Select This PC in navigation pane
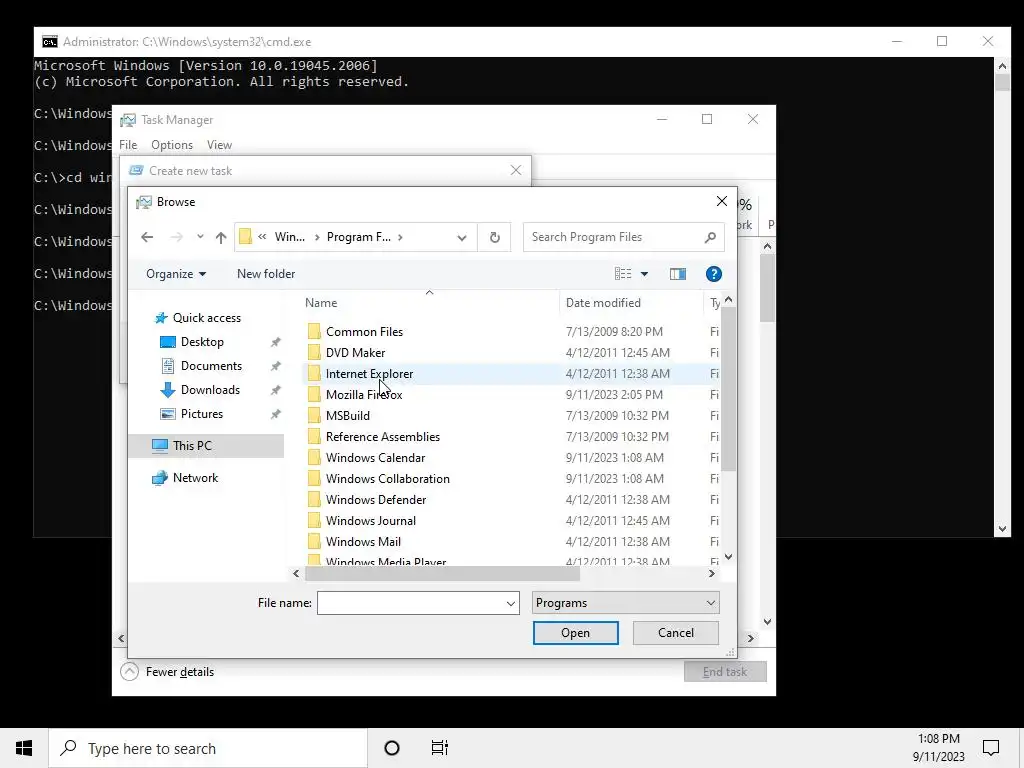Image resolution: width=1024 pixels, height=768 pixels. click(206, 445)
